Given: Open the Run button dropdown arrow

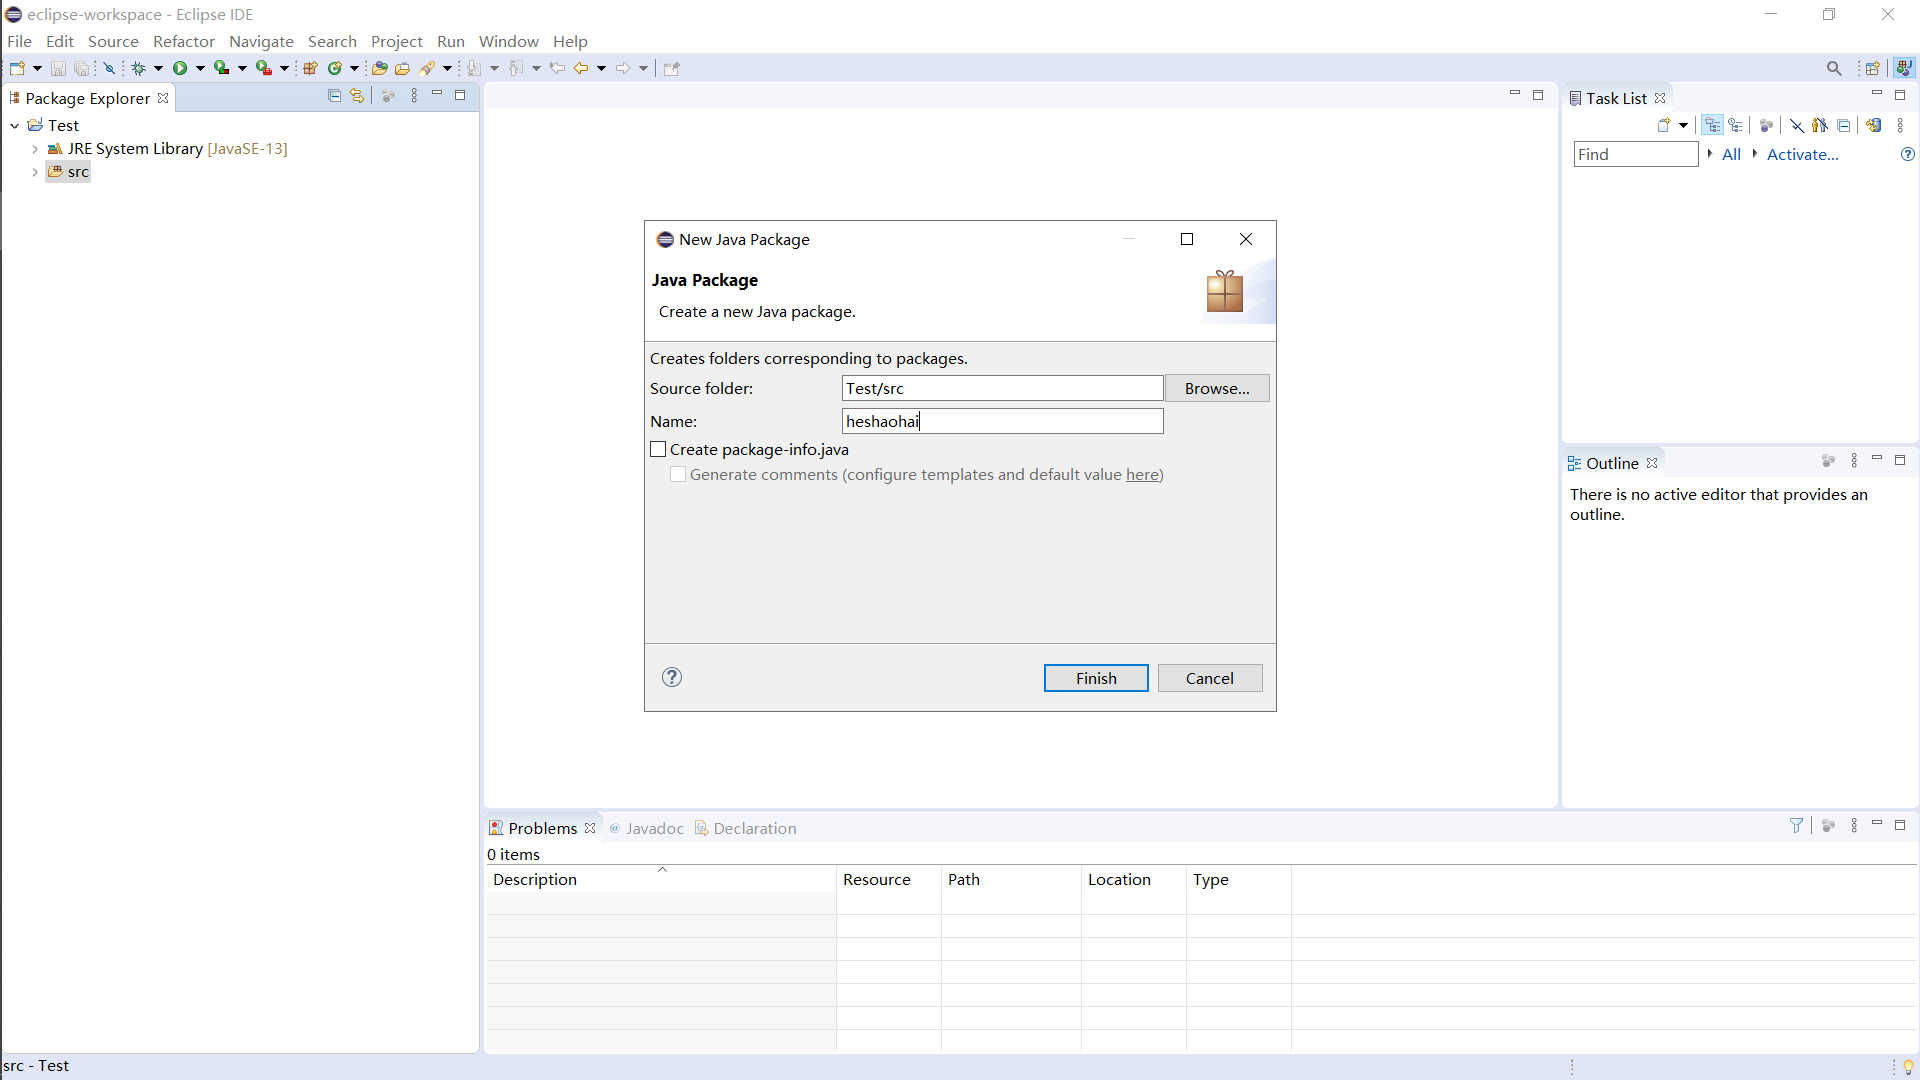Looking at the screenshot, I should (x=201, y=68).
